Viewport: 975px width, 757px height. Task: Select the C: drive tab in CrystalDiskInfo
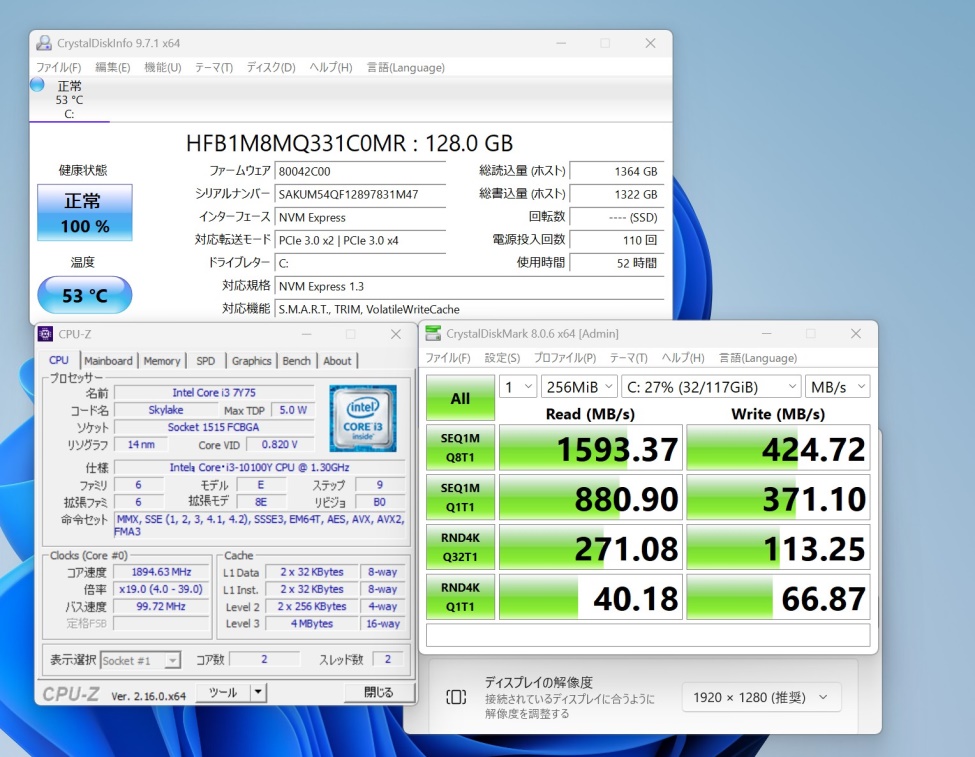[69, 100]
